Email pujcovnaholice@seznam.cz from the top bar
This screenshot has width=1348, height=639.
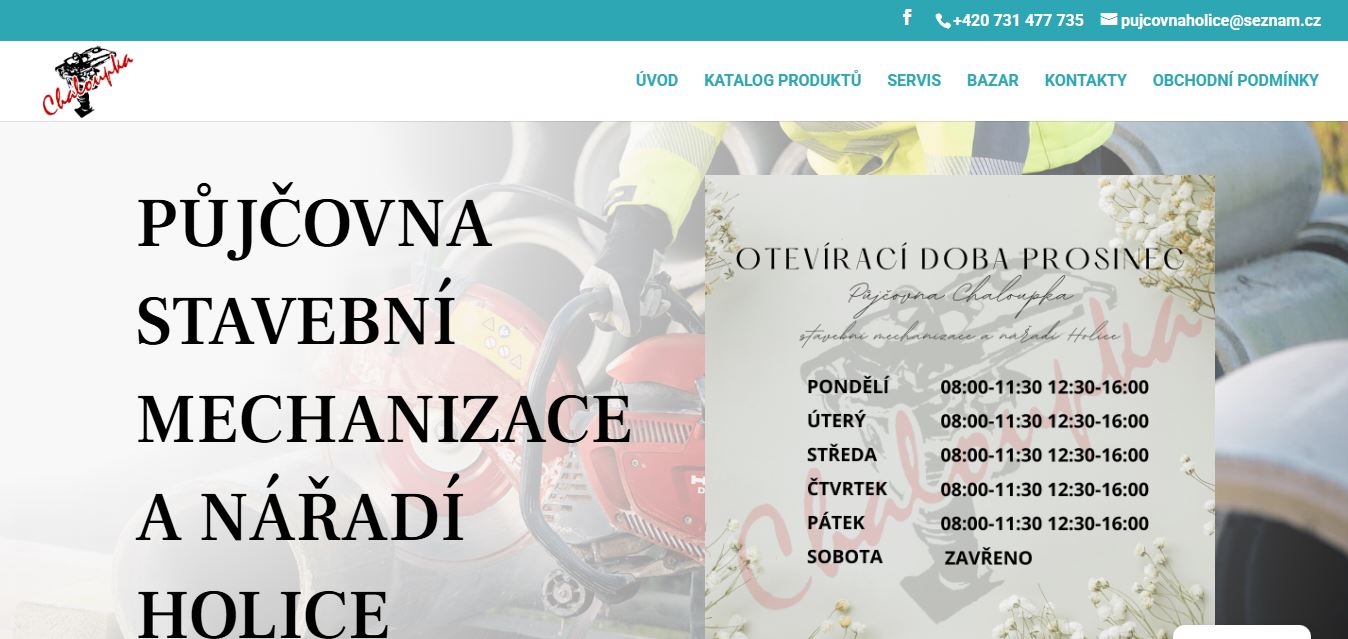point(1220,20)
